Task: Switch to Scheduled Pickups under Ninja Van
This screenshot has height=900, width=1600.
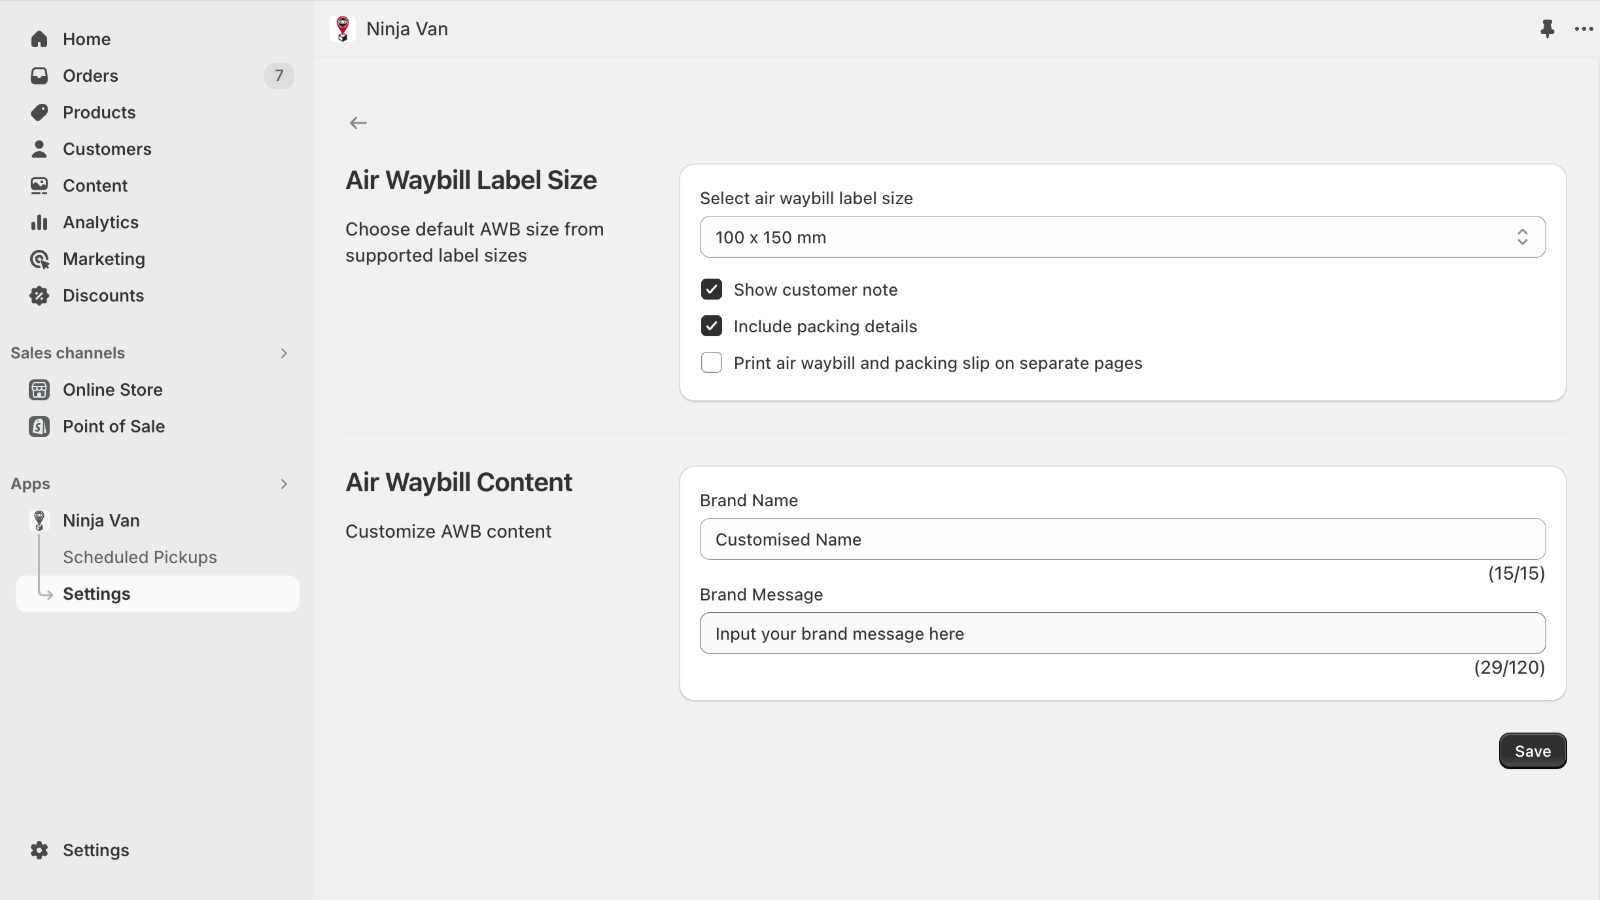Action: 139,557
